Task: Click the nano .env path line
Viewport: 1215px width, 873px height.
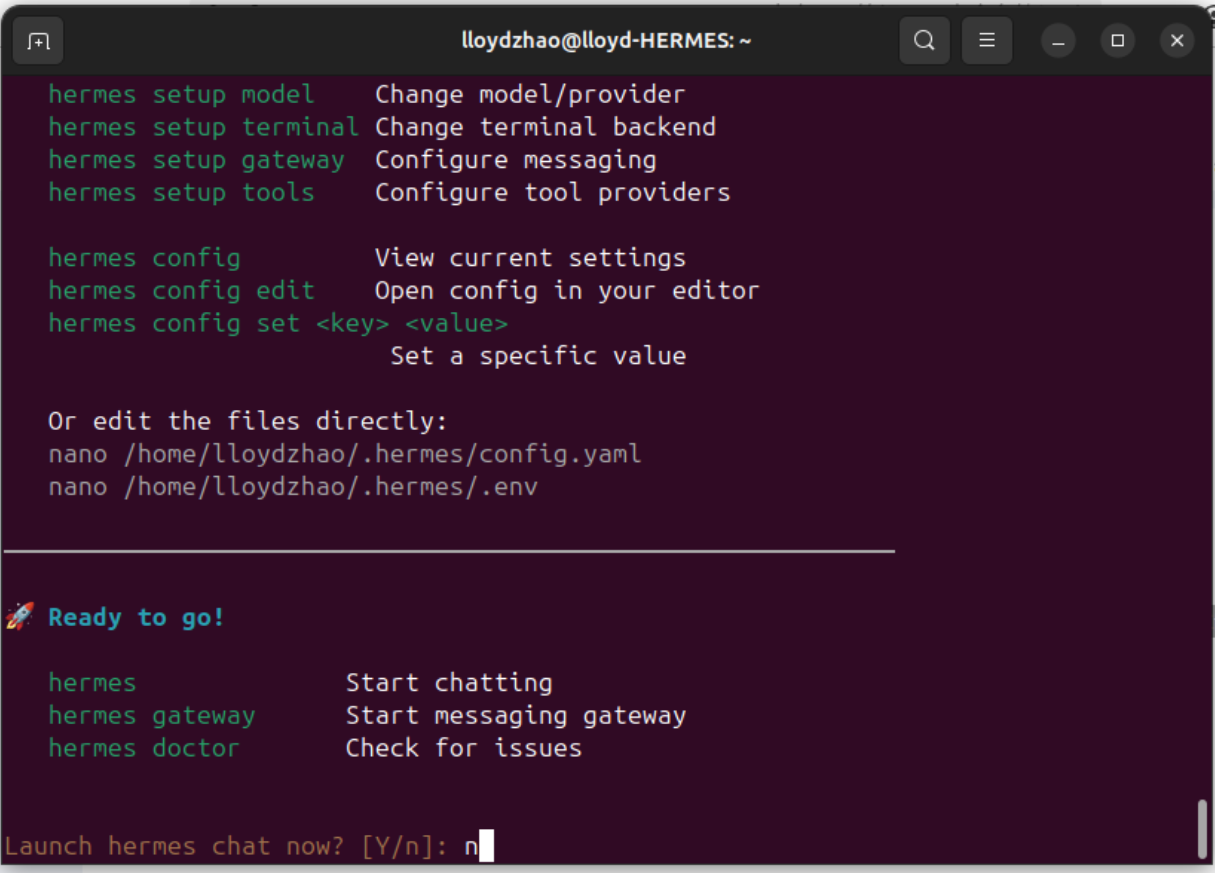Action: [293, 487]
